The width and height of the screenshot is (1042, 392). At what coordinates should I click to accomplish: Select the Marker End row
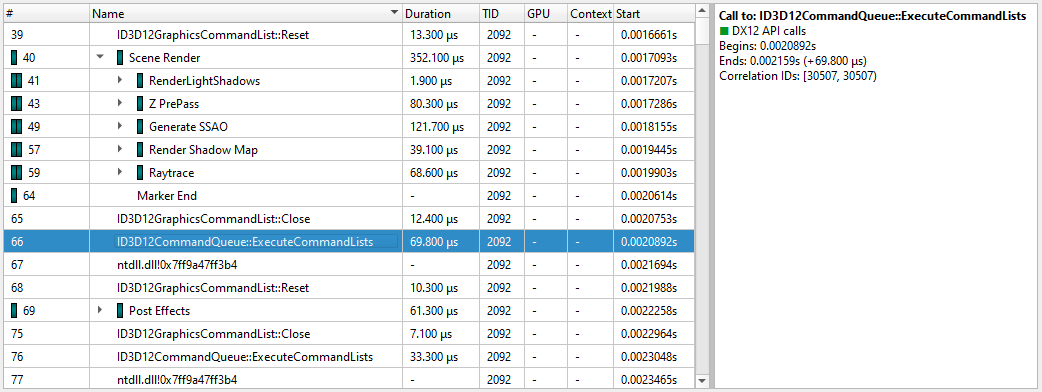tap(349, 196)
